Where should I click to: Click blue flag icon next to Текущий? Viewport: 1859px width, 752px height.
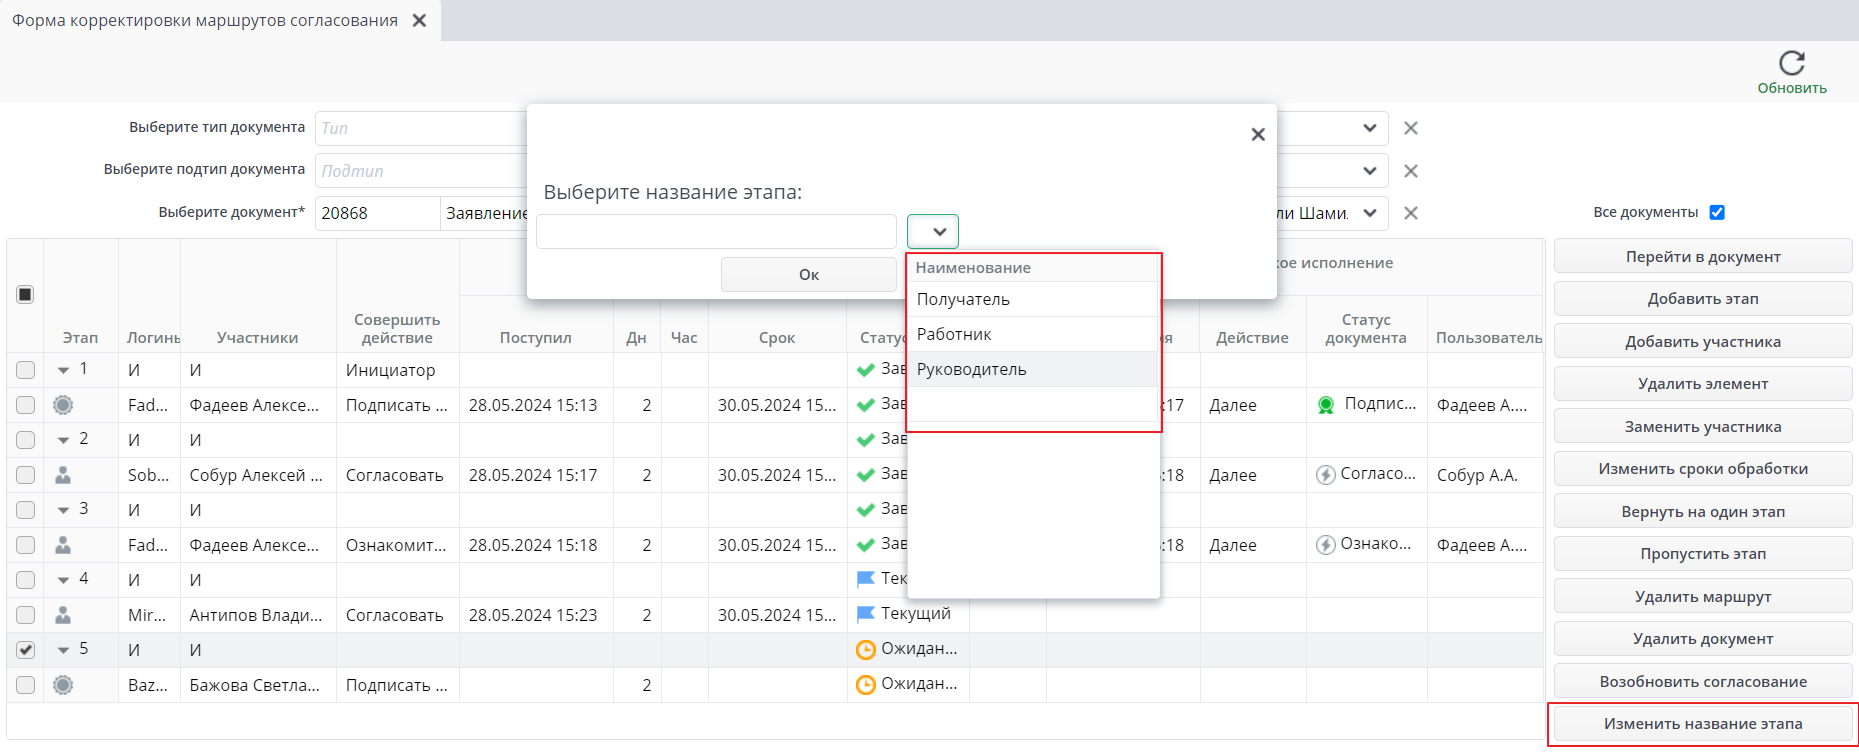(x=866, y=614)
